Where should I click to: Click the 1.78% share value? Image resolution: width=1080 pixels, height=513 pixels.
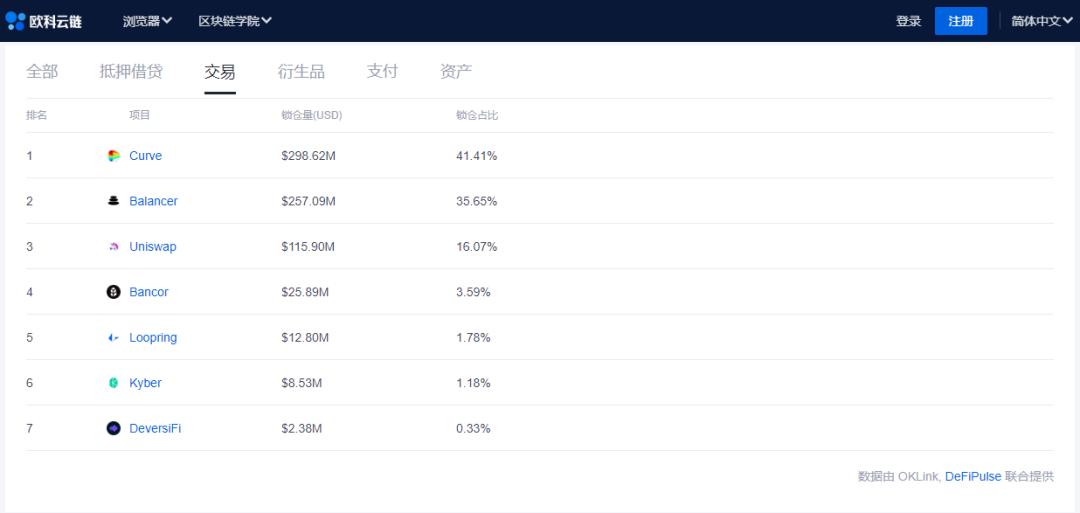tap(473, 337)
